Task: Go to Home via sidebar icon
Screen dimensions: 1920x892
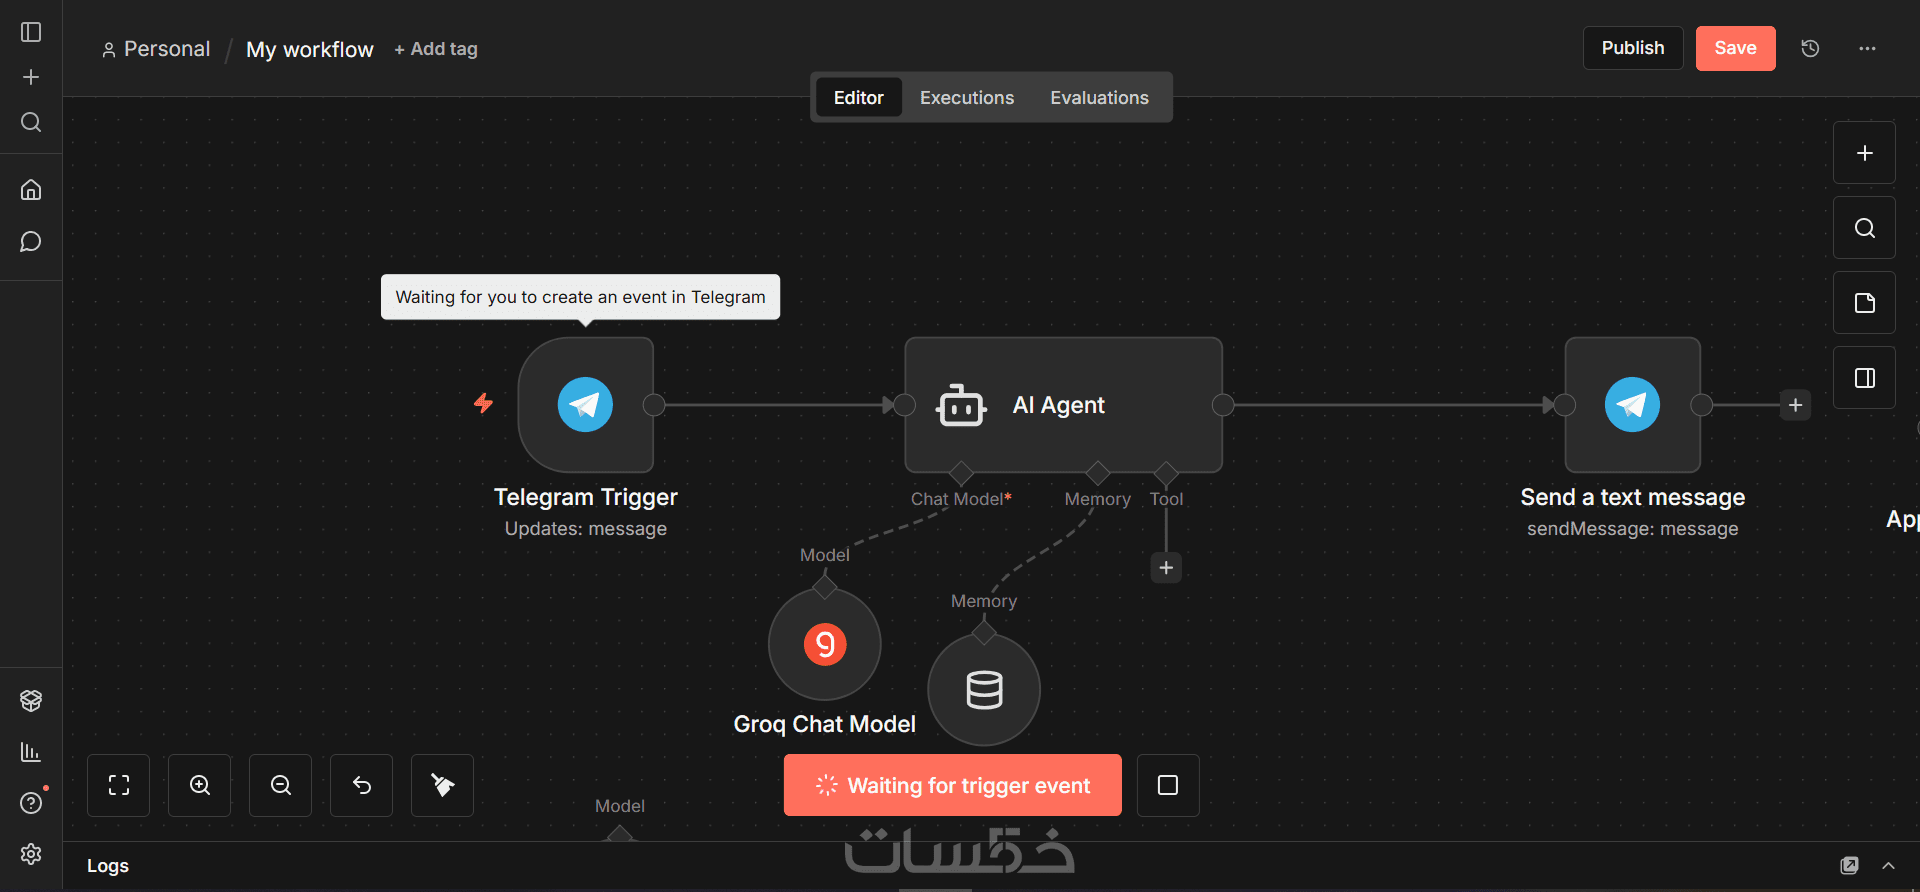Action: (x=31, y=189)
